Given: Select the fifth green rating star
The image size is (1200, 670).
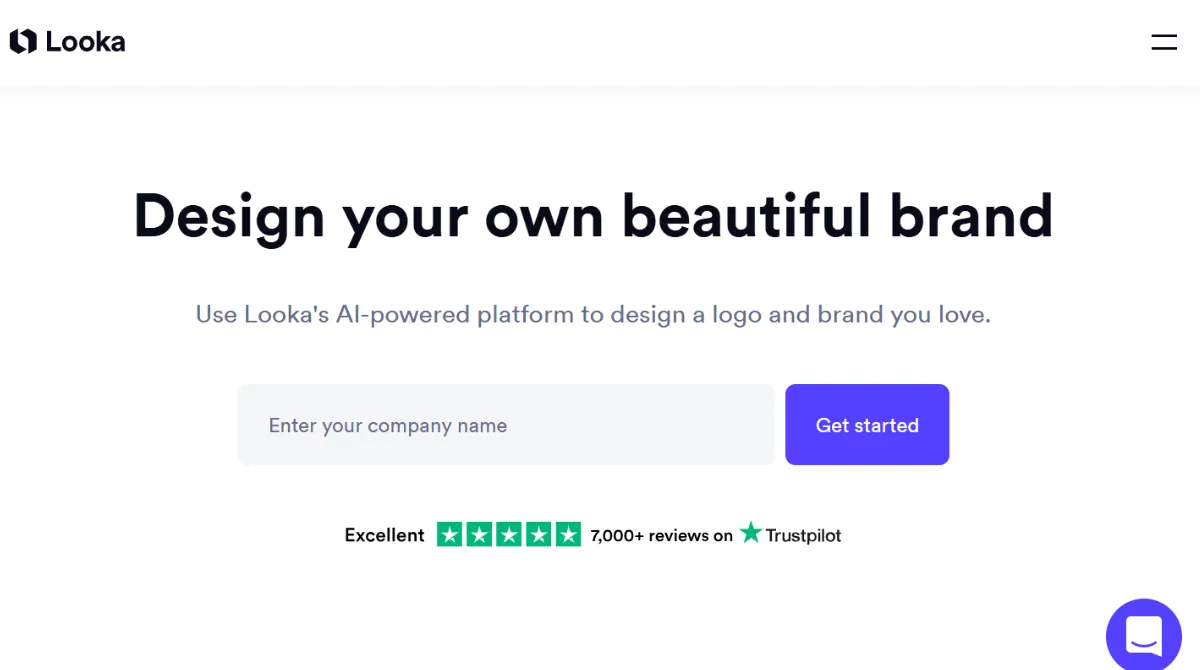Looking at the screenshot, I should [x=568, y=535].
